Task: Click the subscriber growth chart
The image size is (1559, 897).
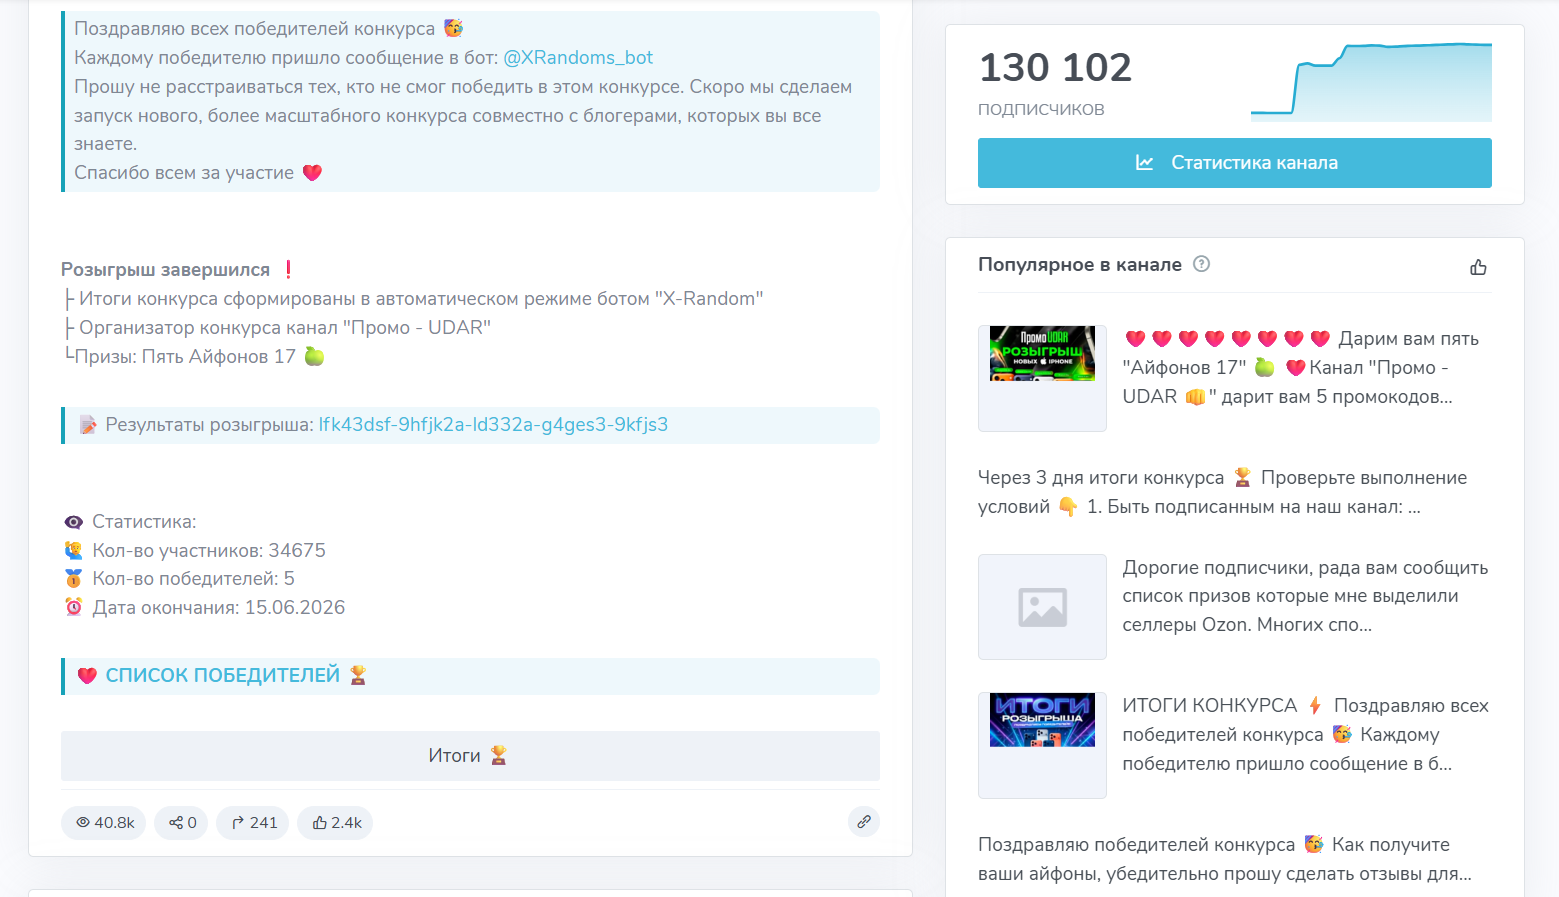Action: (1371, 82)
